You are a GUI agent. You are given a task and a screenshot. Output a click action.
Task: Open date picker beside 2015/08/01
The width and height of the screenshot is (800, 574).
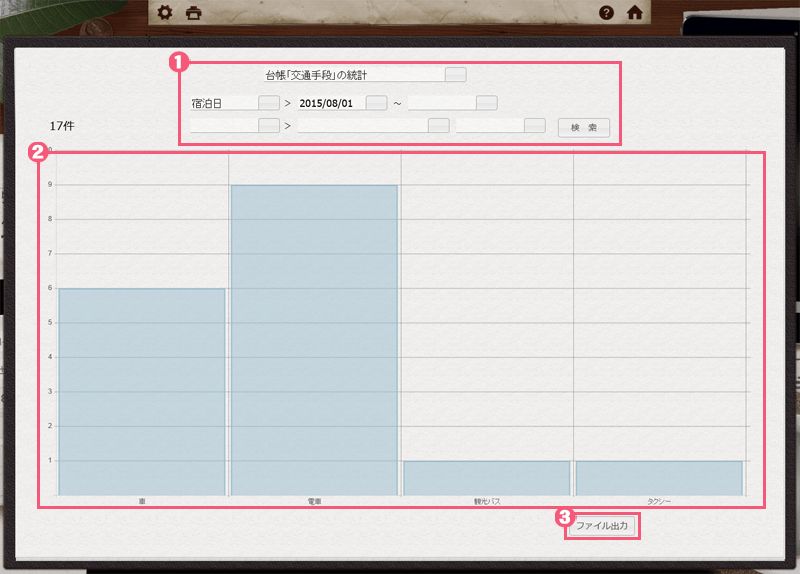tap(376, 103)
